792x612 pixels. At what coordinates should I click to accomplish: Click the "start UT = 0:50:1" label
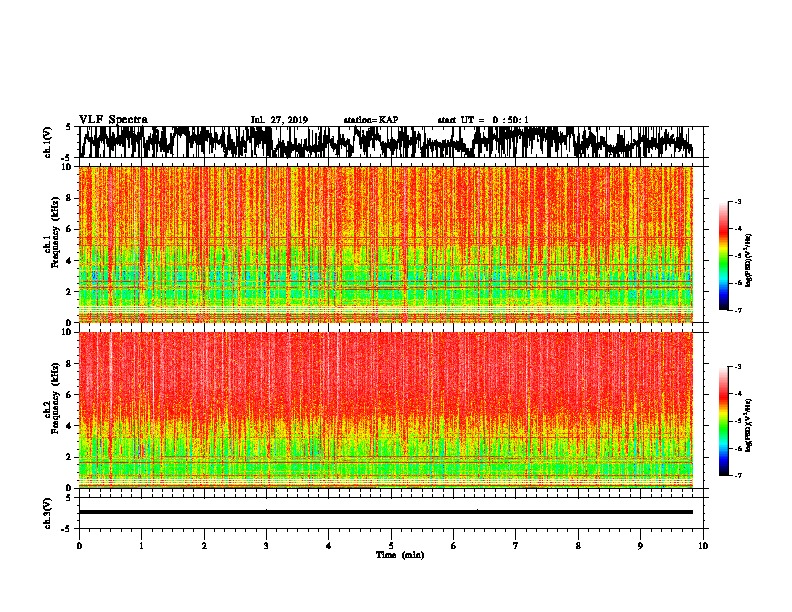click(483, 120)
